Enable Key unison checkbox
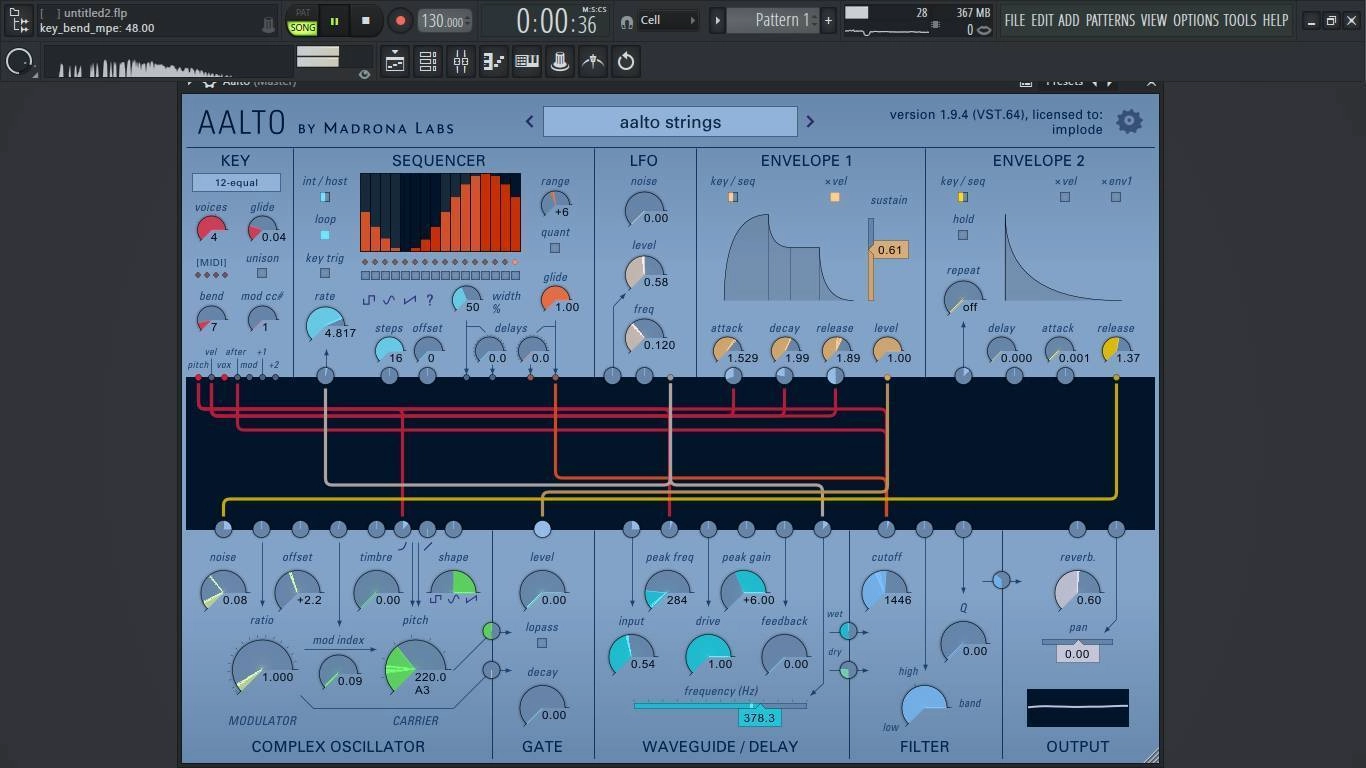The width and height of the screenshot is (1366, 768). 262,273
